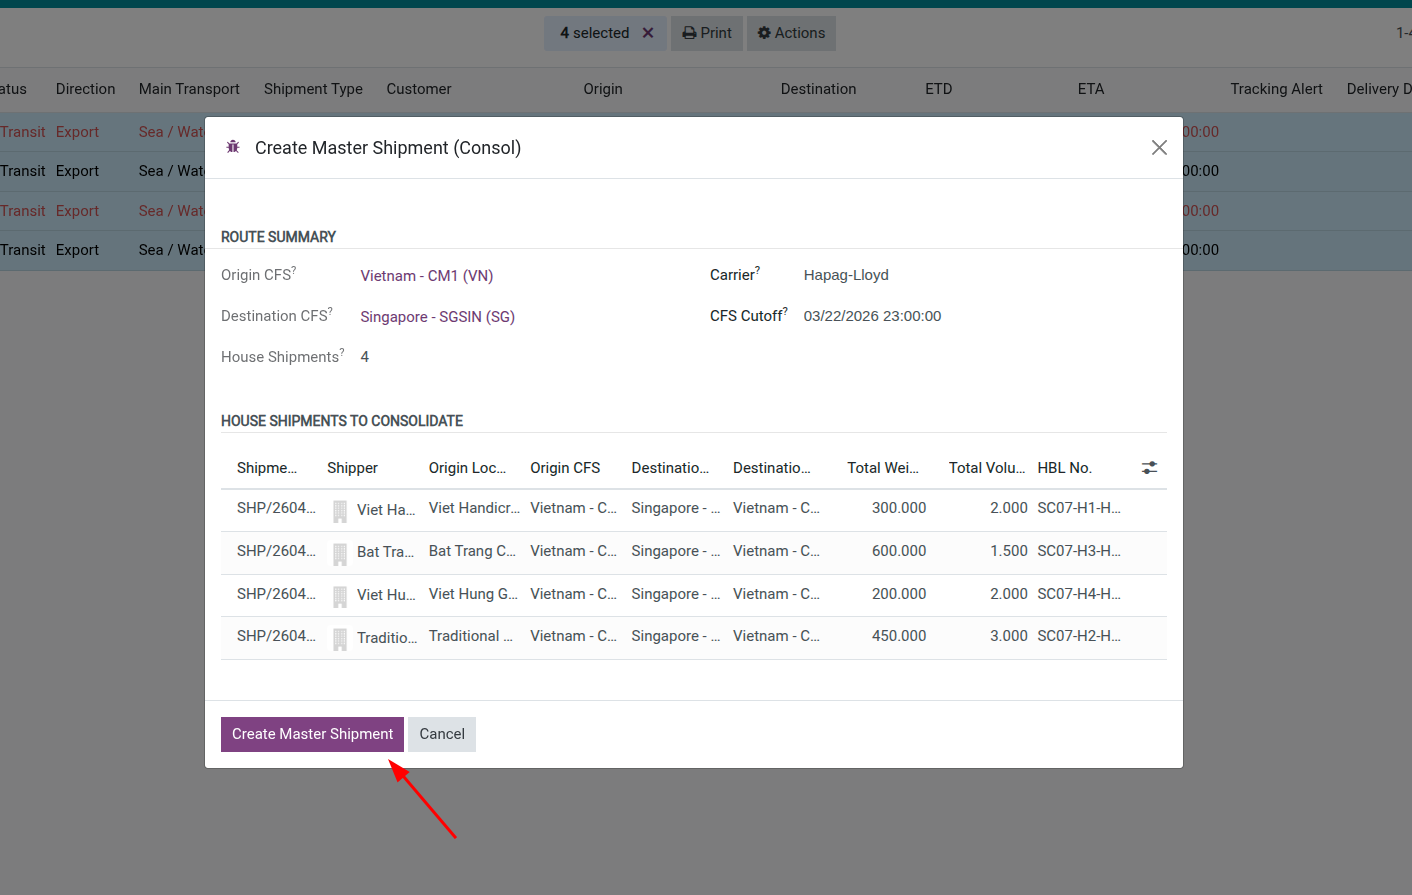Image resolution: width=1412 pixels, height=895 pixels.
Task: Click the HBL No. column header
Action: pos(1063,467)
